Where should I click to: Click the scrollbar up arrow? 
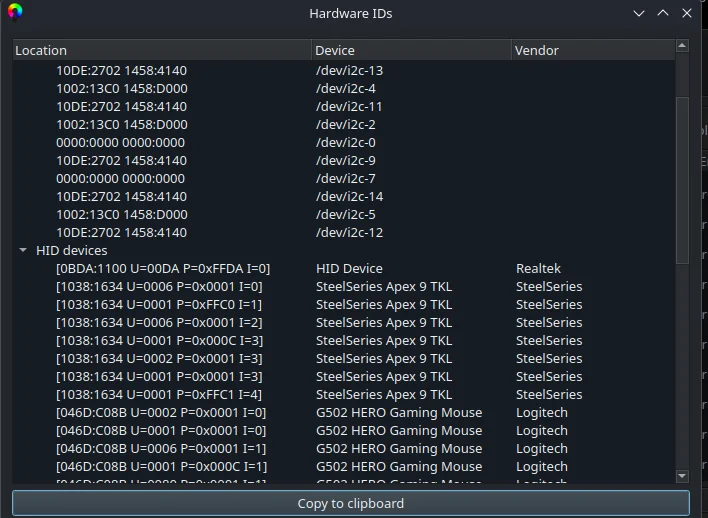click(x=682, y=46)
